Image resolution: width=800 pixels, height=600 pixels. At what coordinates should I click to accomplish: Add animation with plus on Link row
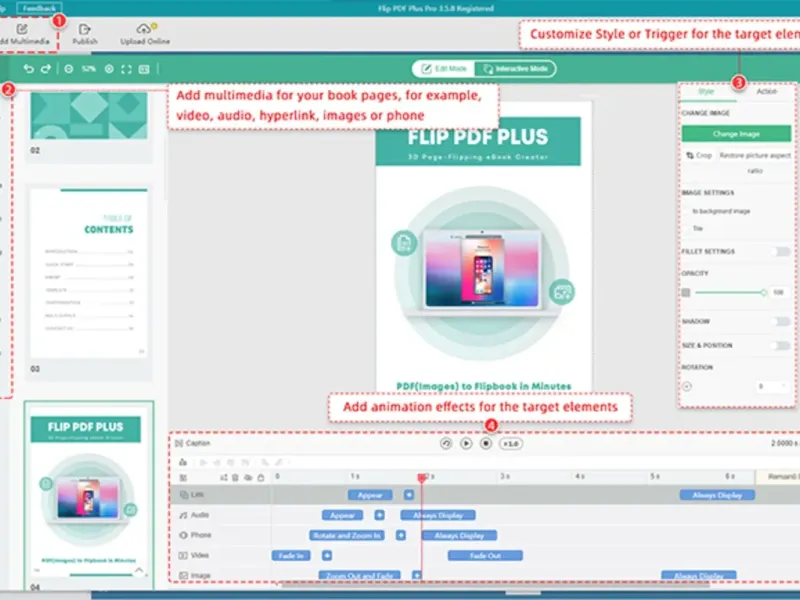(x=409, y=495)
